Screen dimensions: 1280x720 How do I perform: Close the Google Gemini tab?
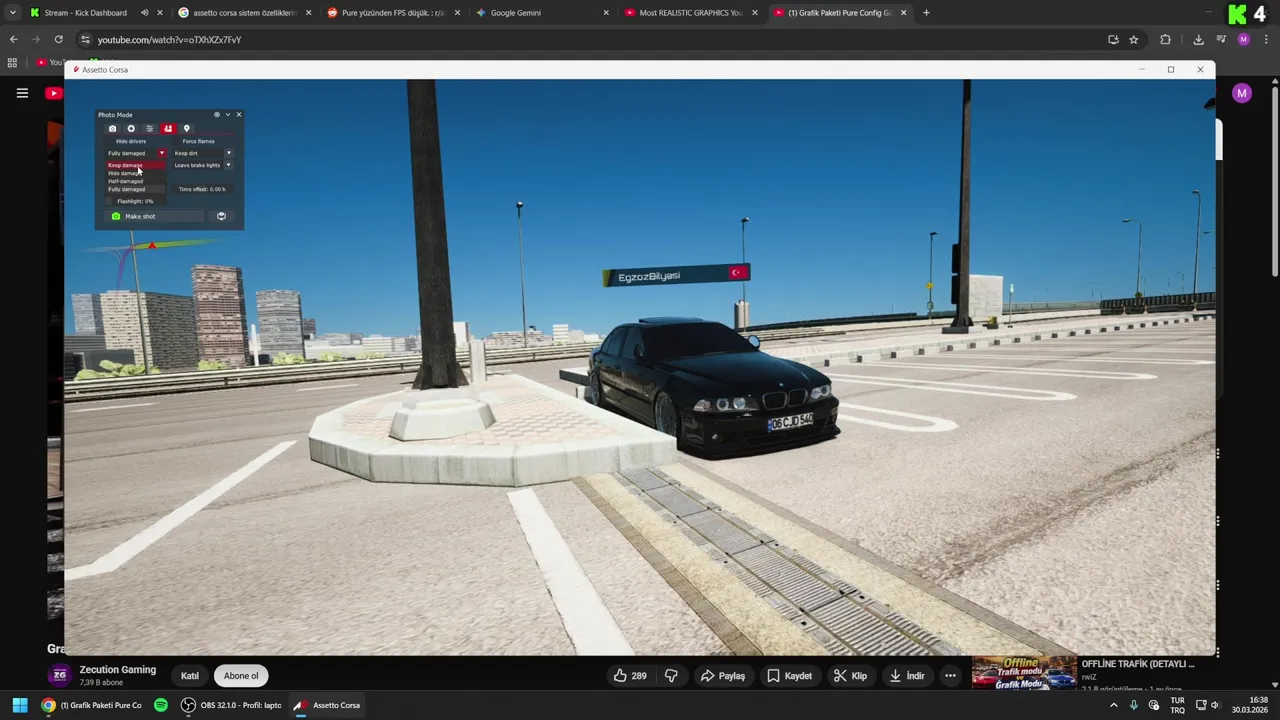(606, 13)
